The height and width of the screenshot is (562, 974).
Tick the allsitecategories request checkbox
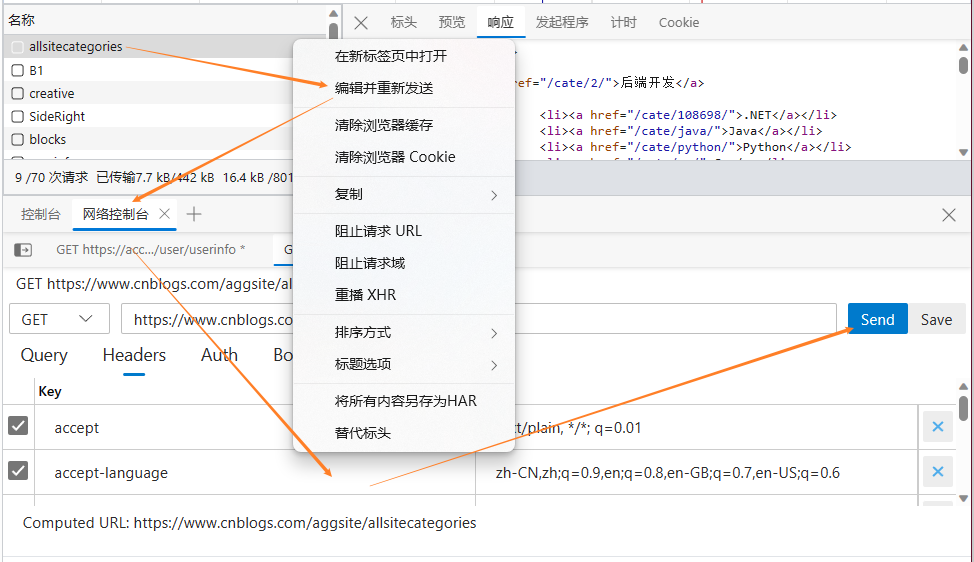17,47
